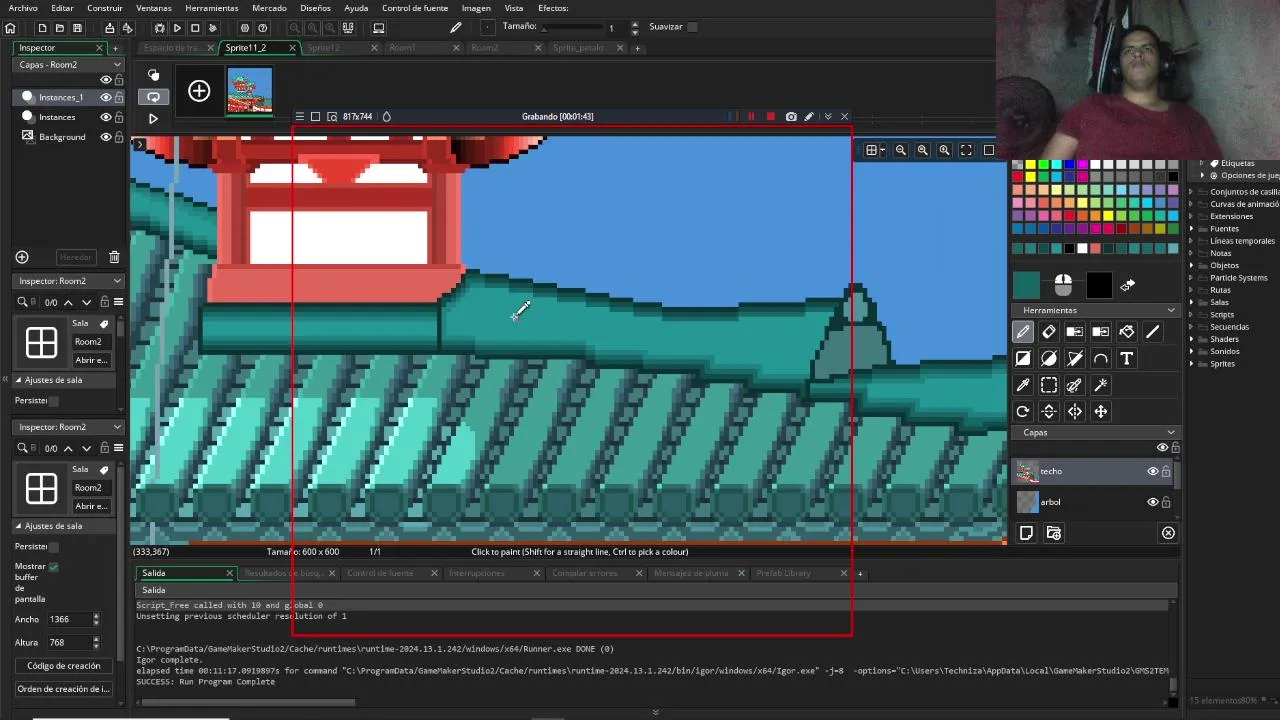Click the Orden de creación de instancias button

pyautogui.click(x=64, y=689)
